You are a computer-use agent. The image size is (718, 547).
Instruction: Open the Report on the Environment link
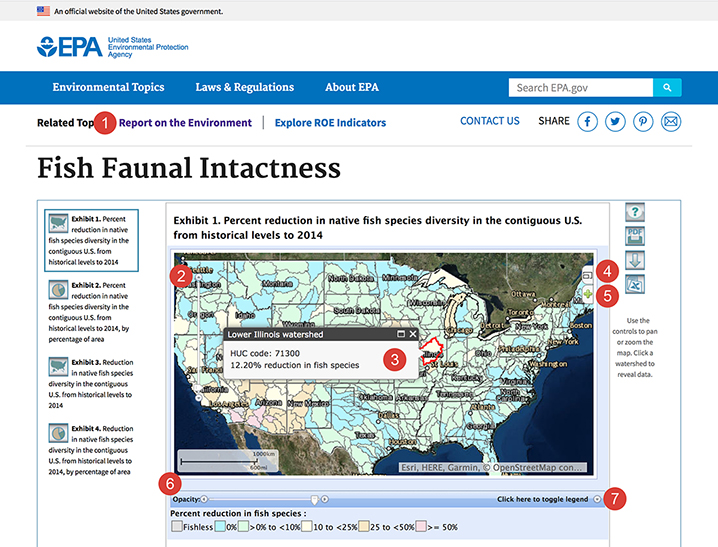coord(185,123)
